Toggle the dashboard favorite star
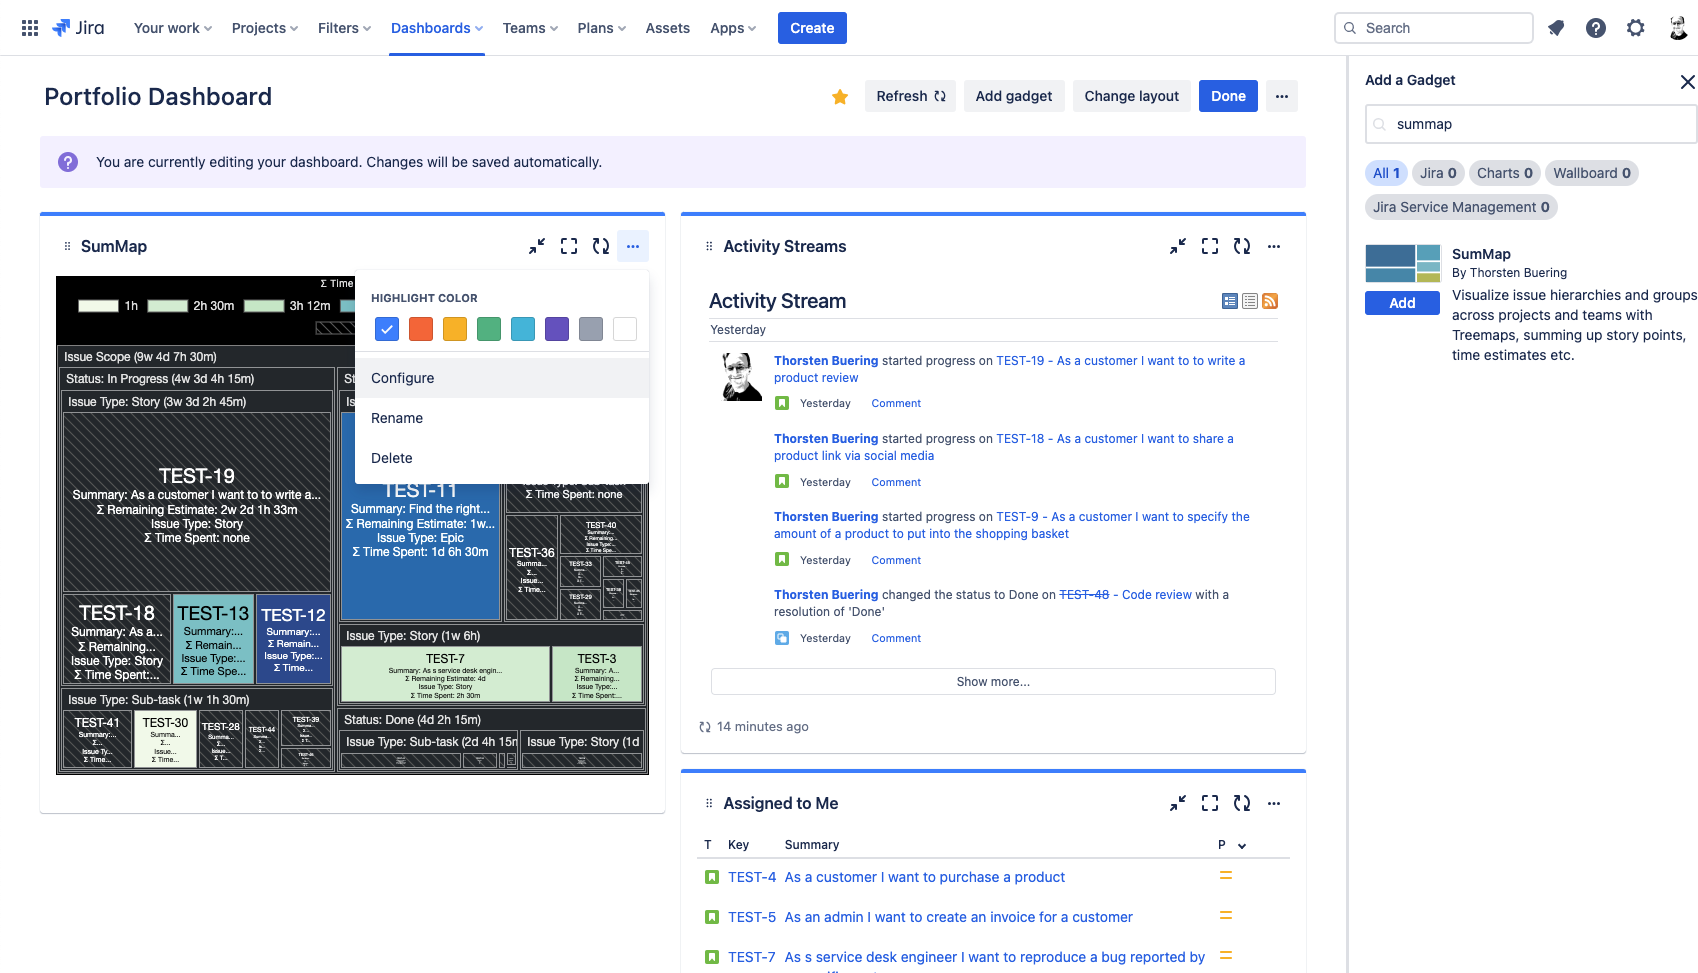 840,96
